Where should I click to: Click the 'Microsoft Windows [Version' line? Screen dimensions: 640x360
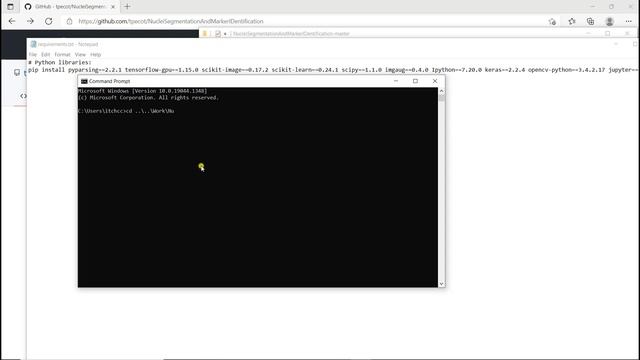click(143, 91)
